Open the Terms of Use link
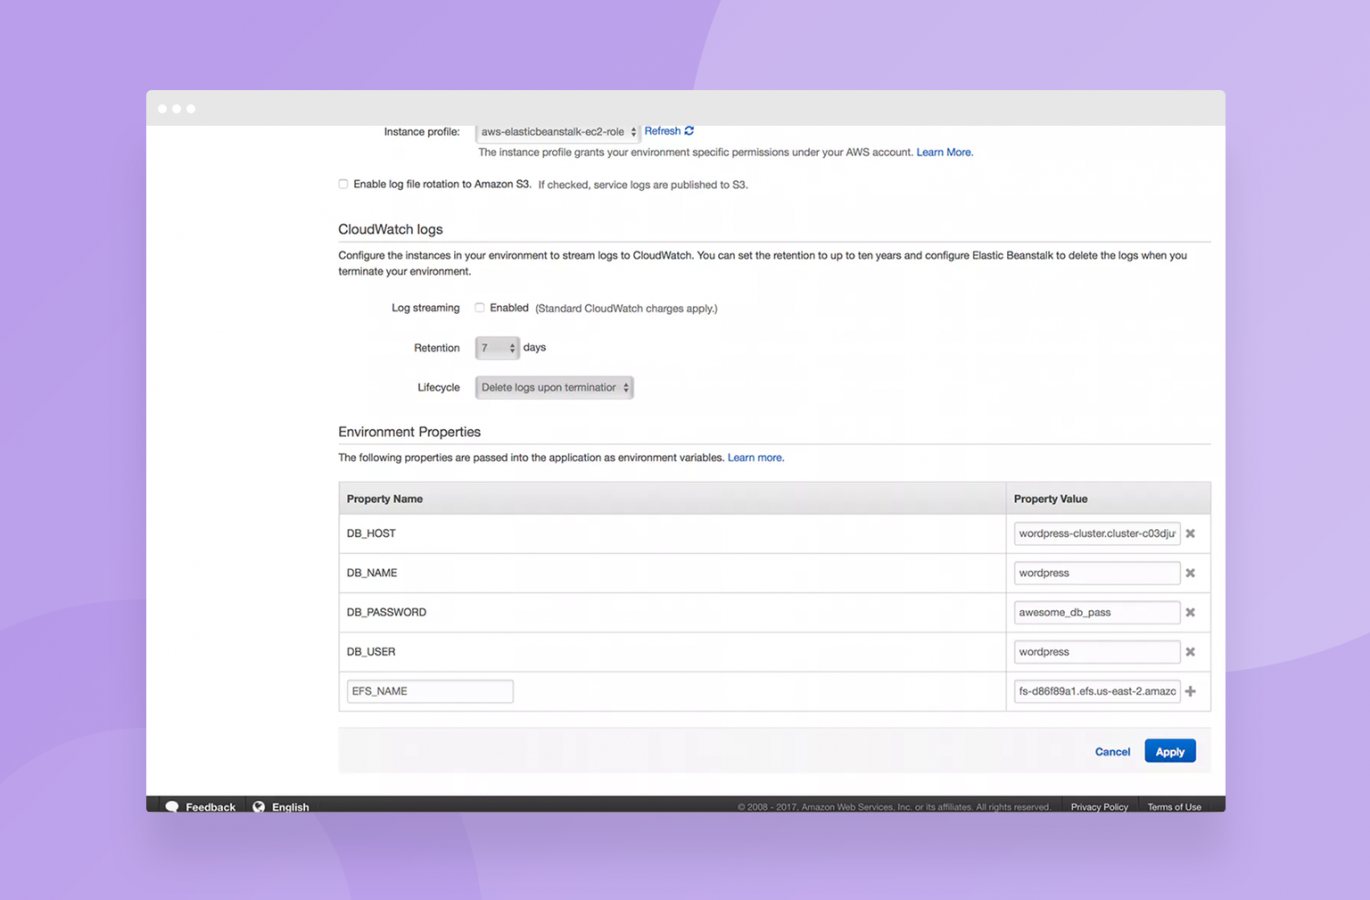 (x=1174, y=807)
